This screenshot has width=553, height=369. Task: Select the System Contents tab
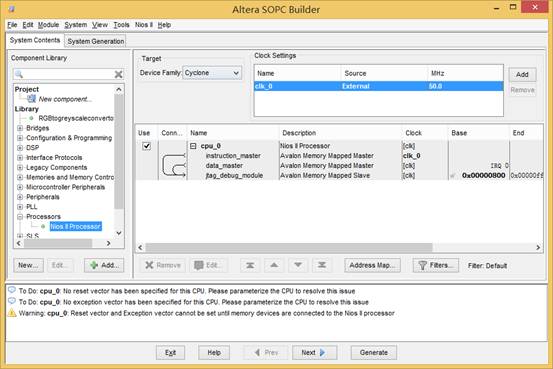tap(35, 40)
